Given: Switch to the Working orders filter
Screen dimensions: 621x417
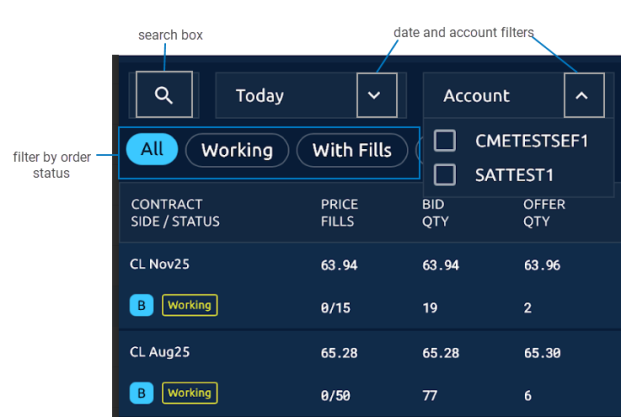Looking at the screenshot, I should 237,150.
